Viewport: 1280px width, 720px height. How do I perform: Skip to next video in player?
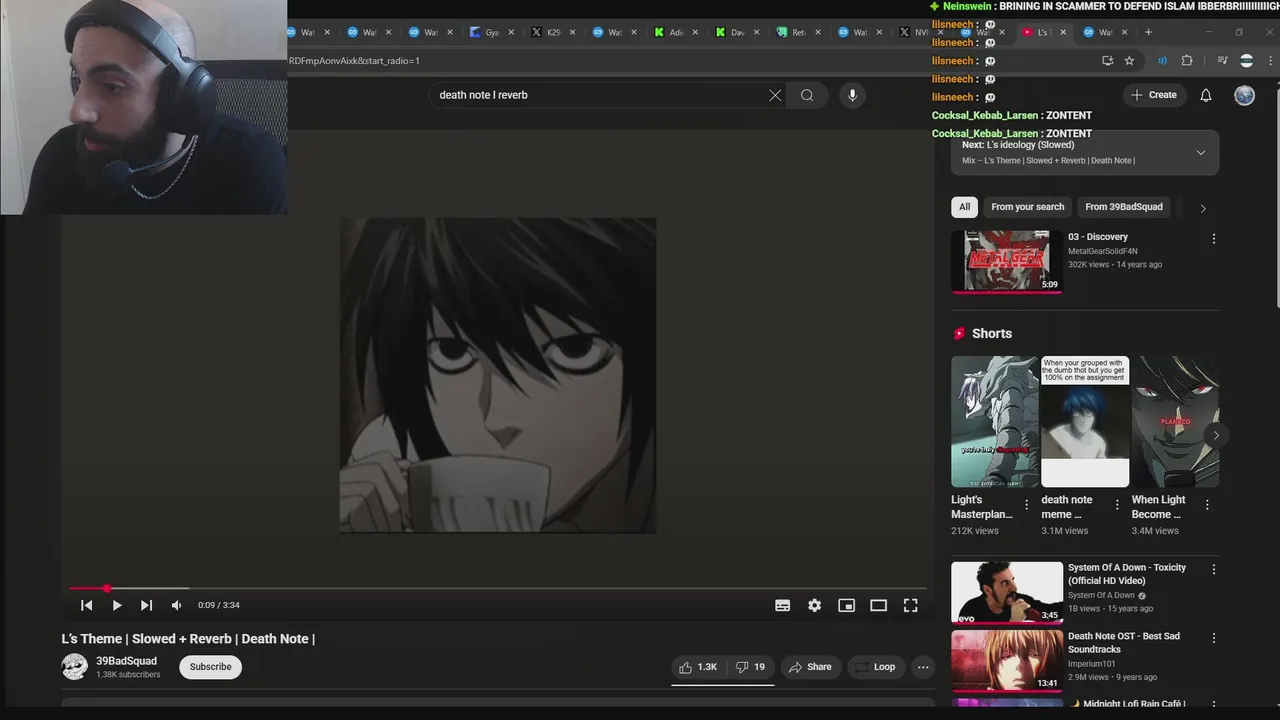146,605
